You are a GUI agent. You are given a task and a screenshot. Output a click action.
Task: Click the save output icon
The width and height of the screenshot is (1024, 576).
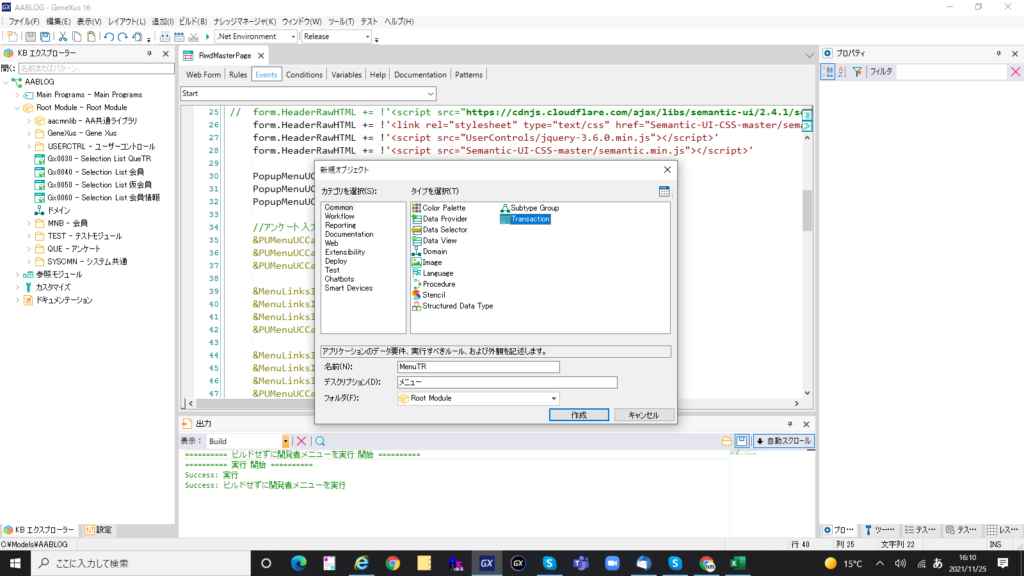click(x=742, y=441)
